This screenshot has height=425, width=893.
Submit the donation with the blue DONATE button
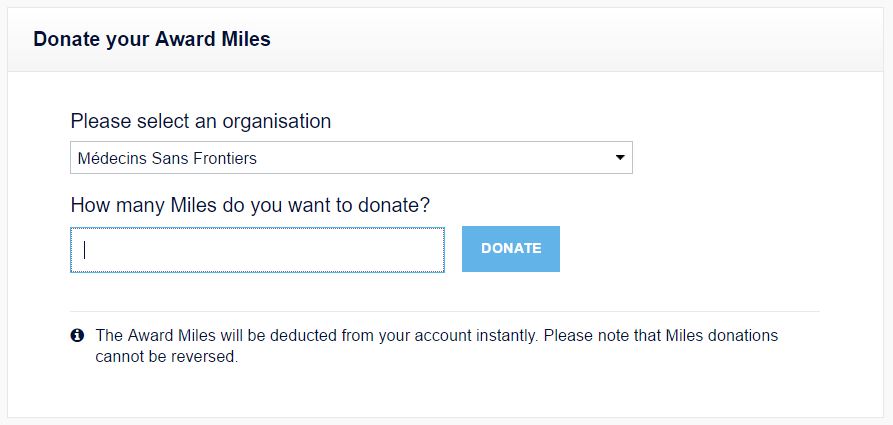(511, 249)
